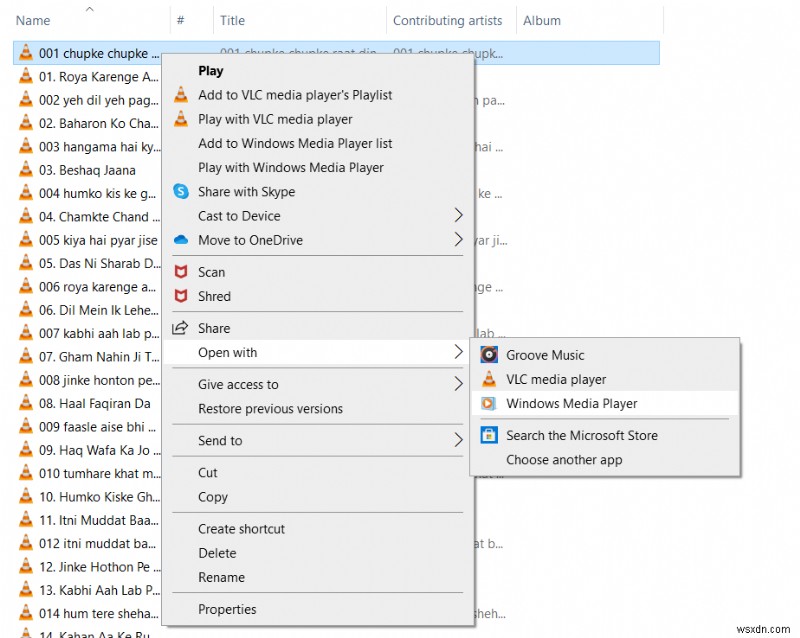Click the OneDrive cloud icon in the menu
800x638 pixels.
click(x=182, y=240)
